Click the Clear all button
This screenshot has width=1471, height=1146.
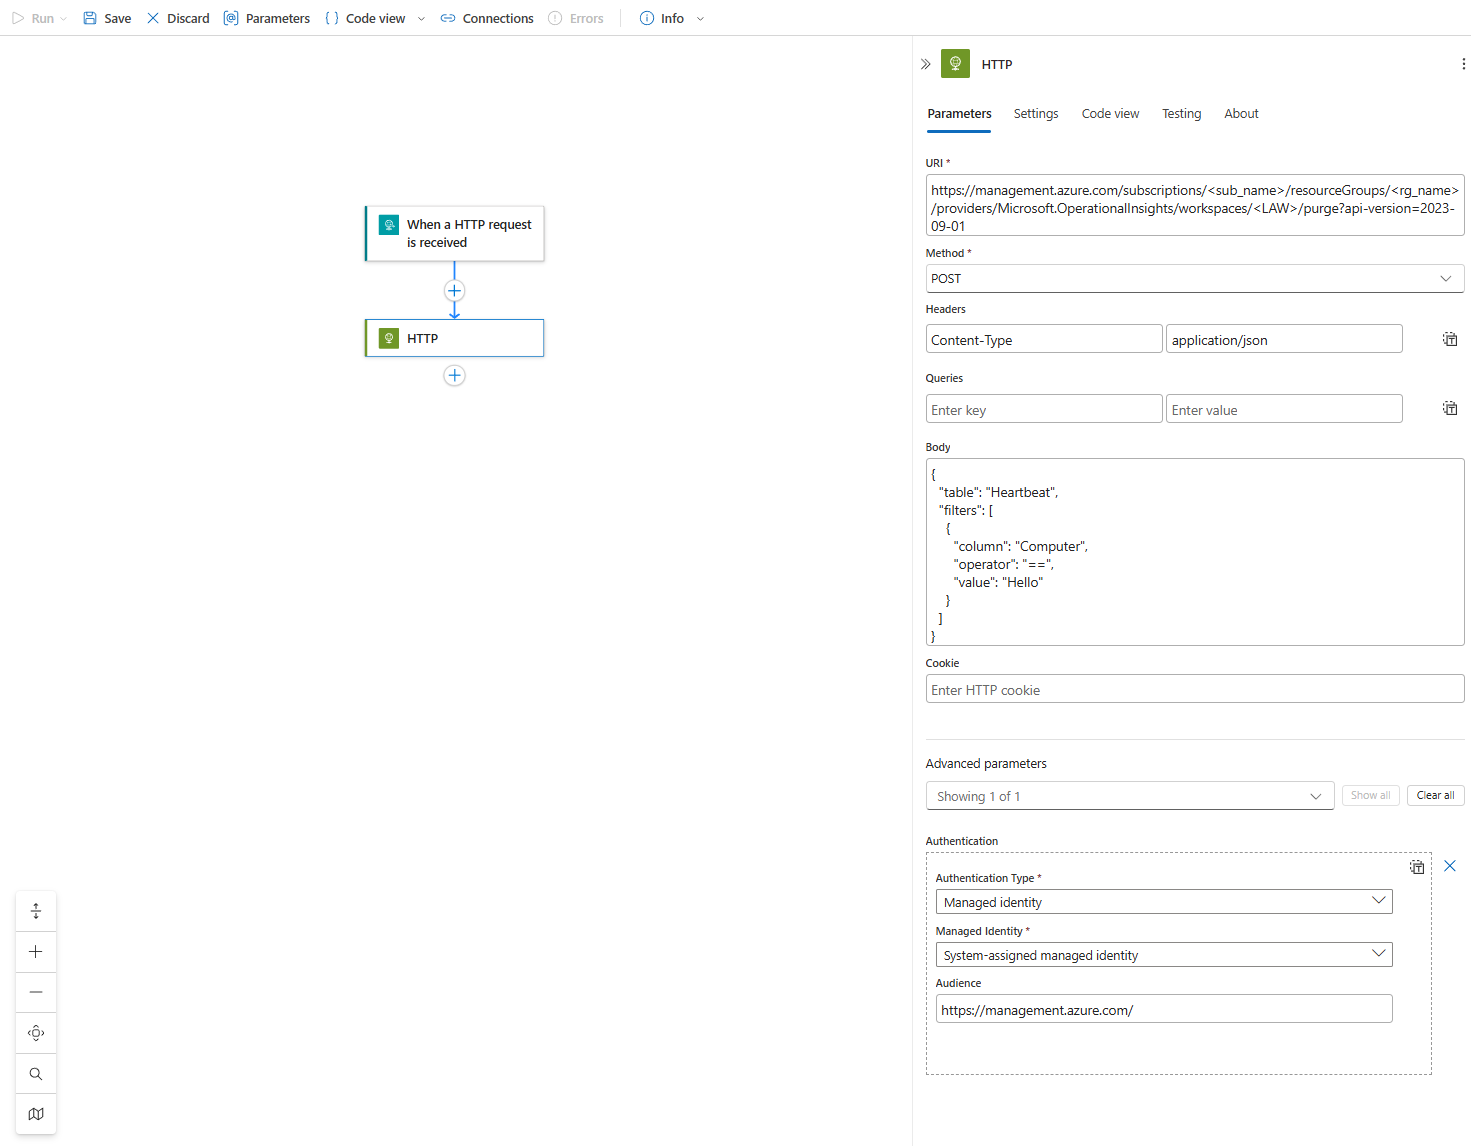tap(1435, 795)
